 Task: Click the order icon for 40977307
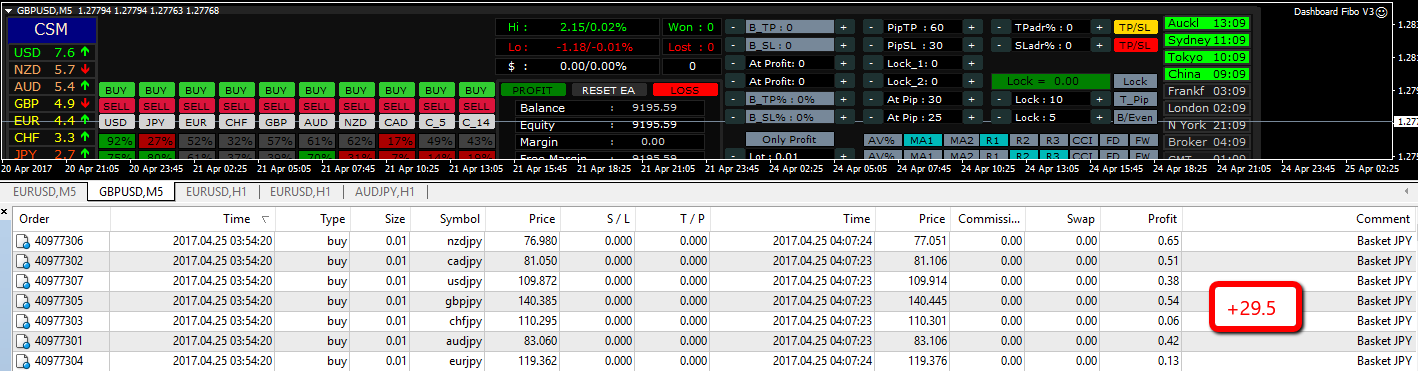[x=23, y=281]
